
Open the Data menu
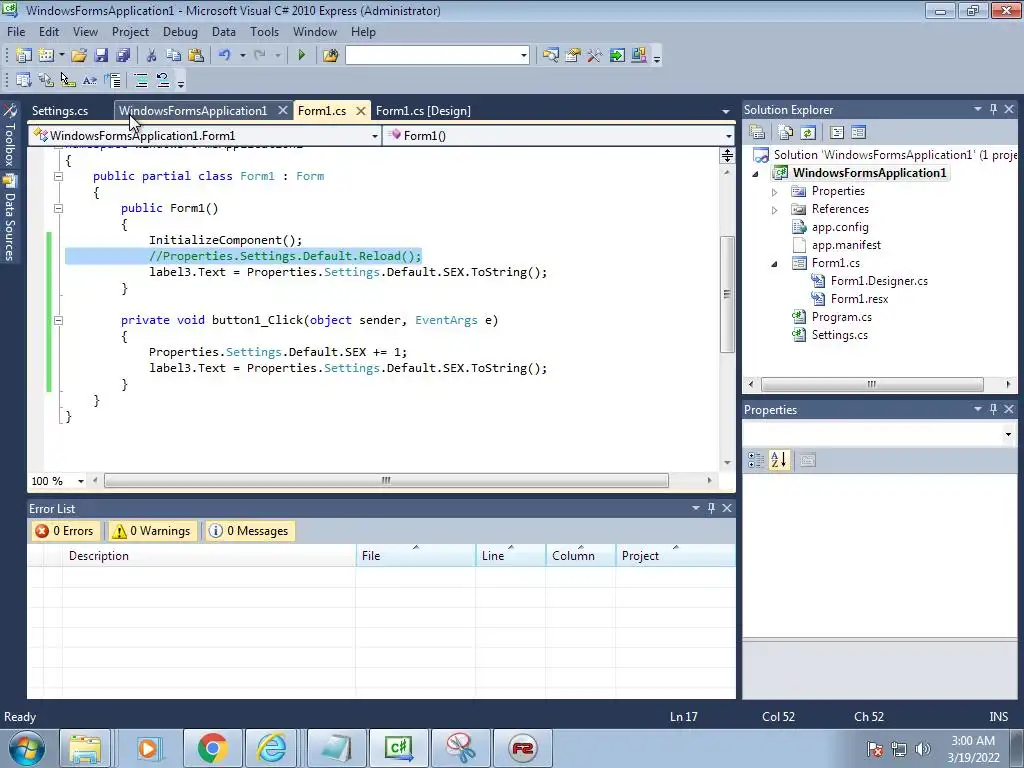(223, 32)
